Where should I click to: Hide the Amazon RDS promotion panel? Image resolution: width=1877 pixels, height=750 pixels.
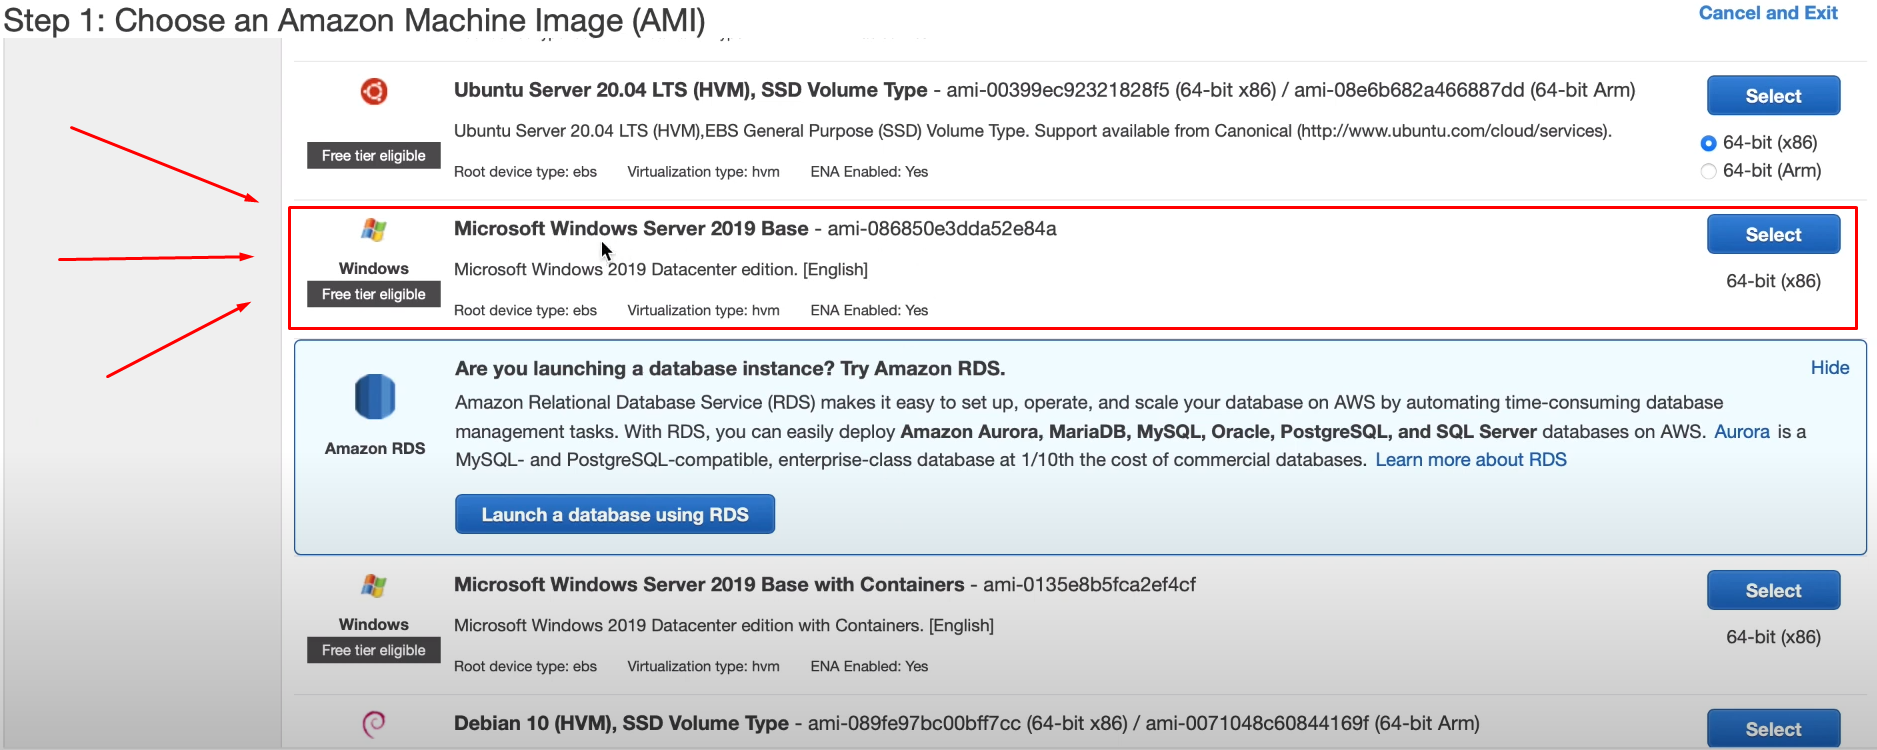(x=1829, y=368)
